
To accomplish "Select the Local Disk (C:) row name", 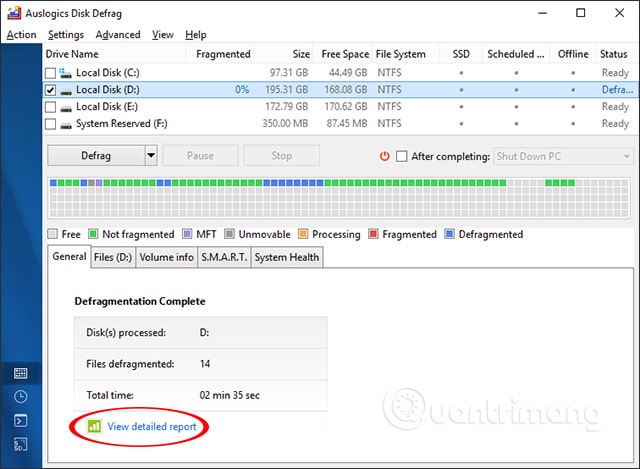I will click(108, 73).
